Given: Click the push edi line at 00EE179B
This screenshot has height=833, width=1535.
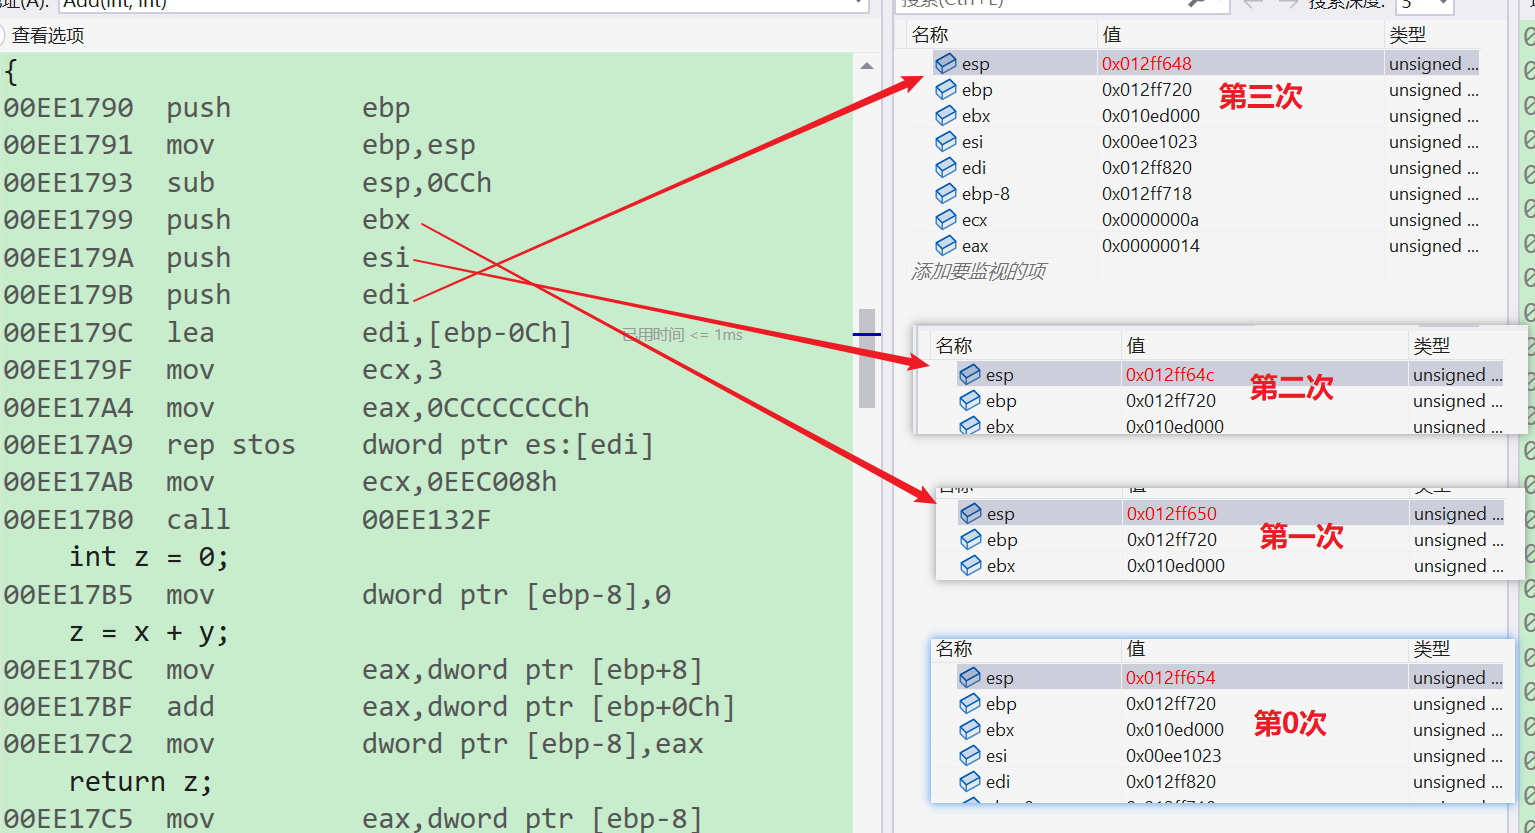Looking at the screenshot, I should point(207,295).
